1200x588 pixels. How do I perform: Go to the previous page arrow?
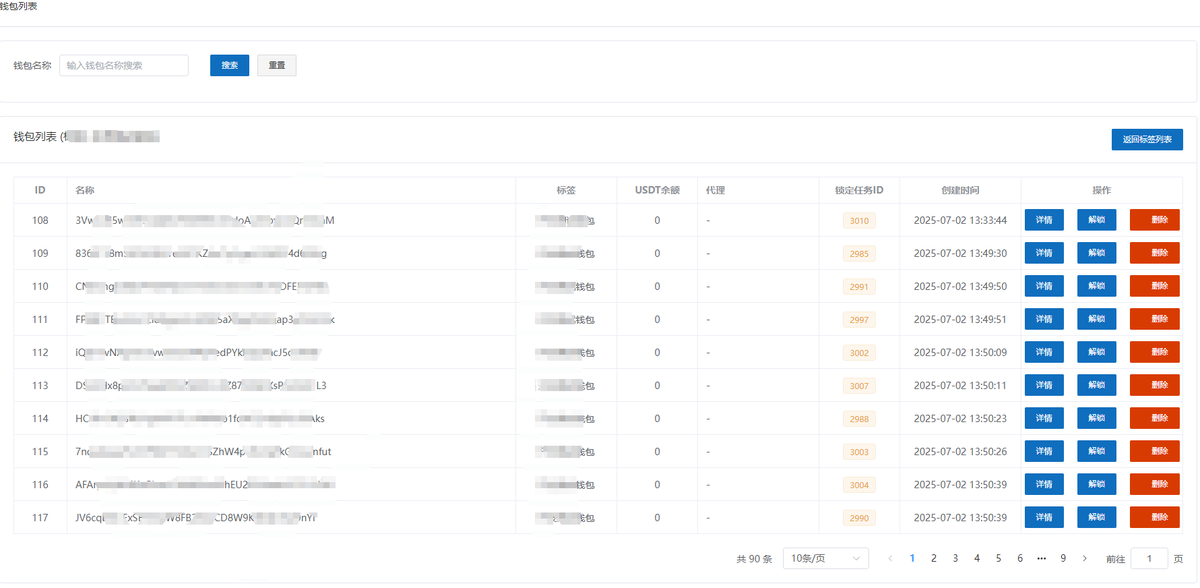tap(891, 558)
